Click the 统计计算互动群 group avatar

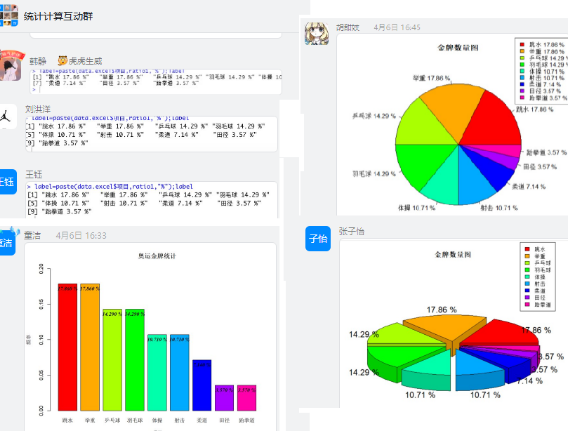tap(9, 15)
